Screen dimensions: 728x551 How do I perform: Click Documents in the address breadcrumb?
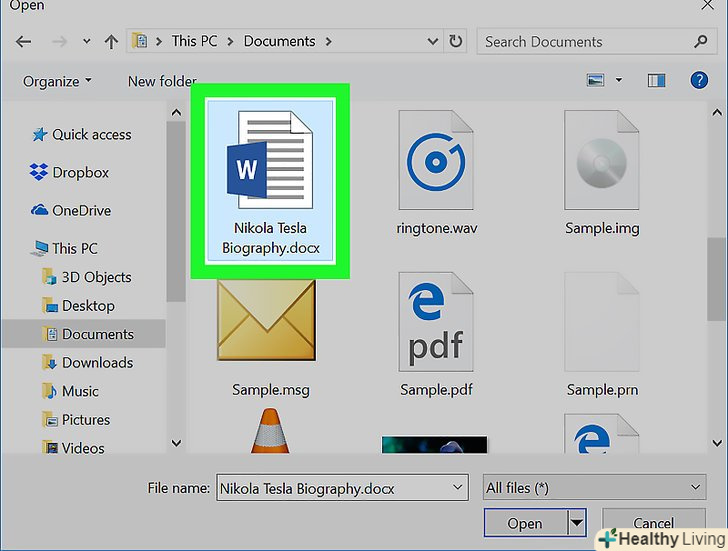tap(280, 41)
